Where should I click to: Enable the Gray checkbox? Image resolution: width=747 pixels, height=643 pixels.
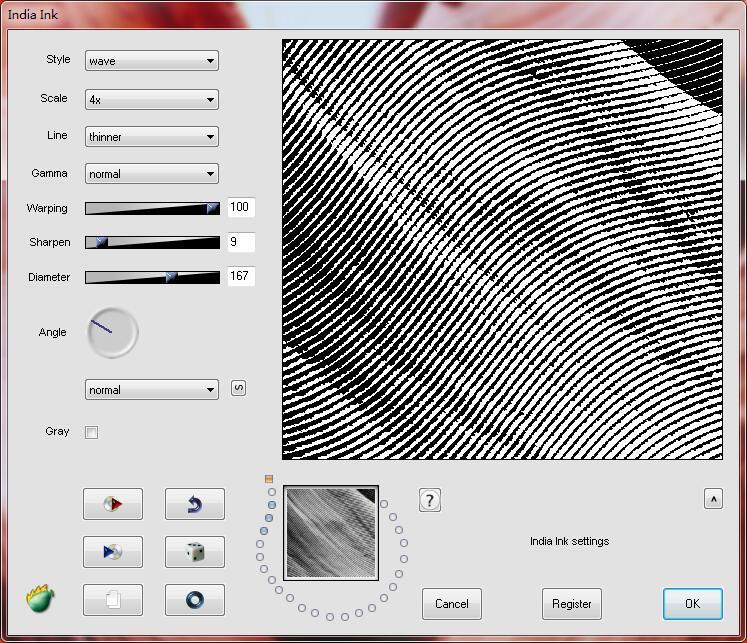(92, 433)
